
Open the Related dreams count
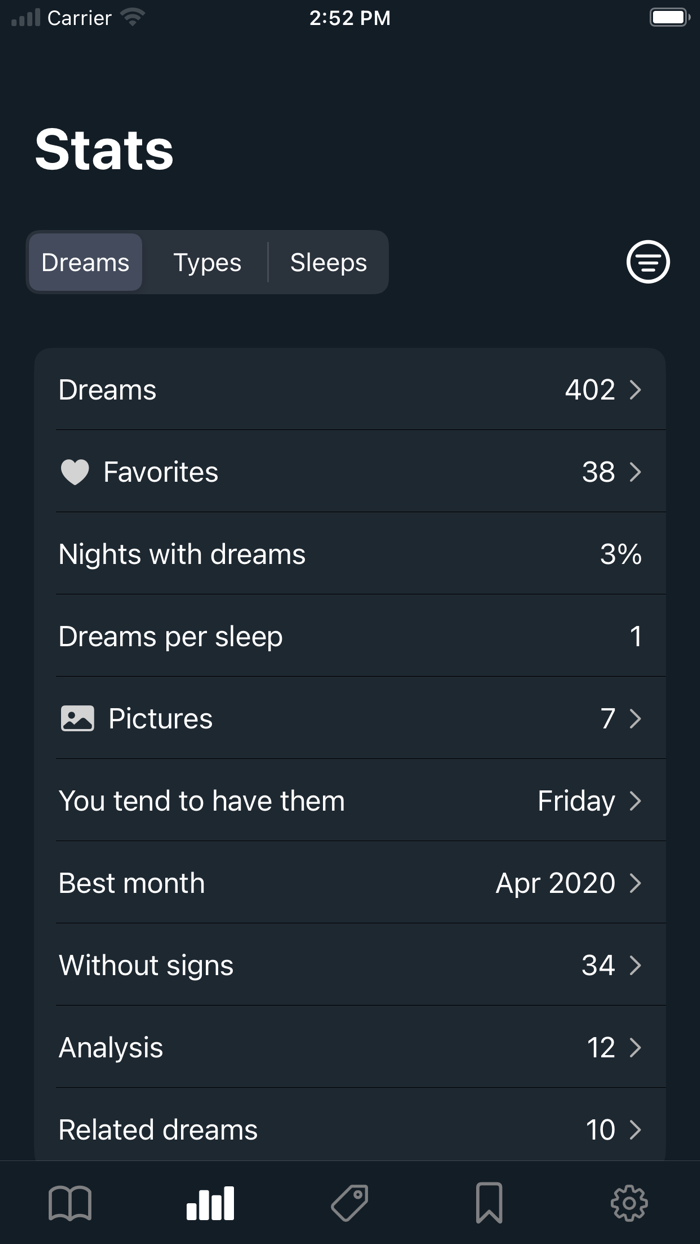(x=350, y=1129)
